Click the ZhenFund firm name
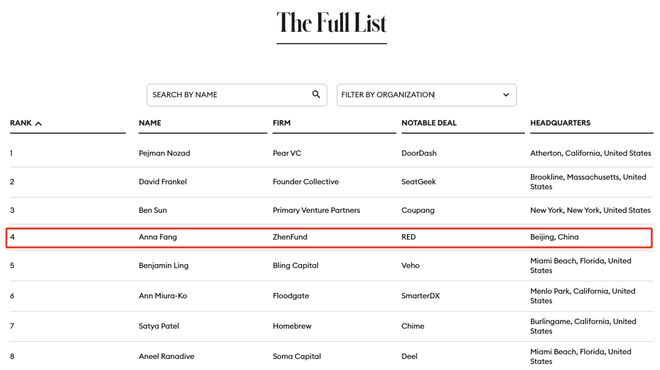This screenshot has width=660, height=370. coord(290,237)
